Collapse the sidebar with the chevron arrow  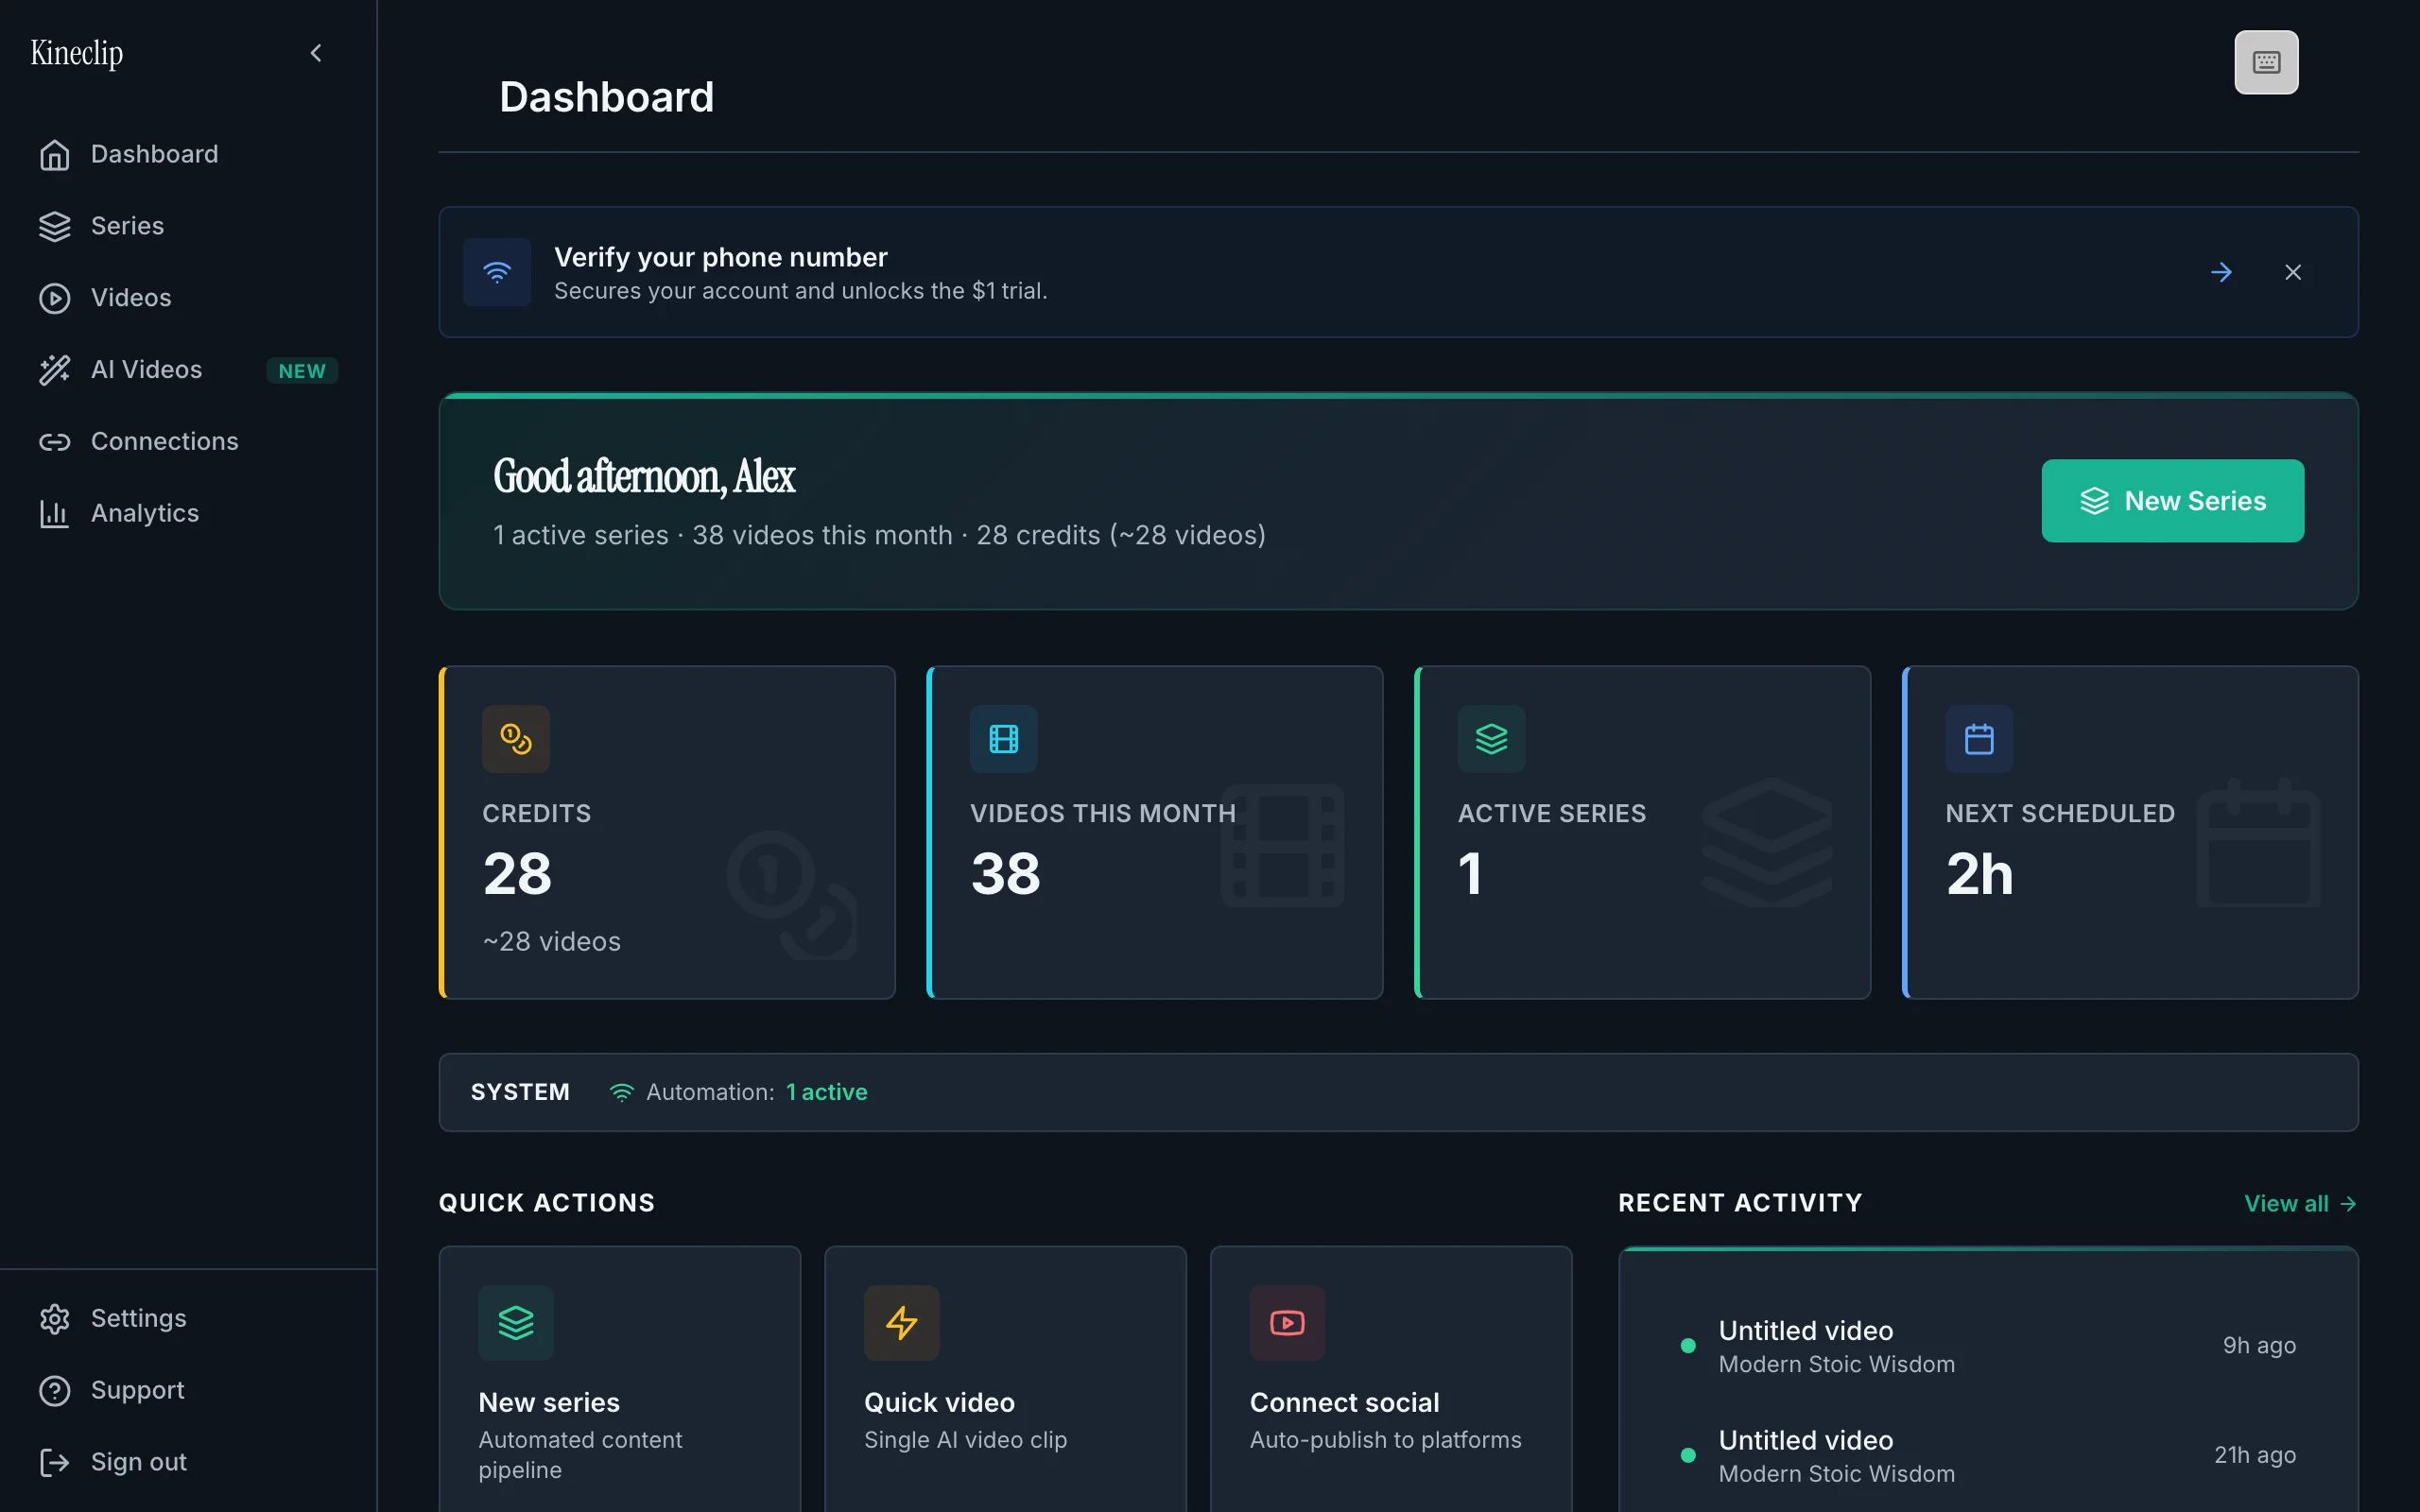point(316,53)
